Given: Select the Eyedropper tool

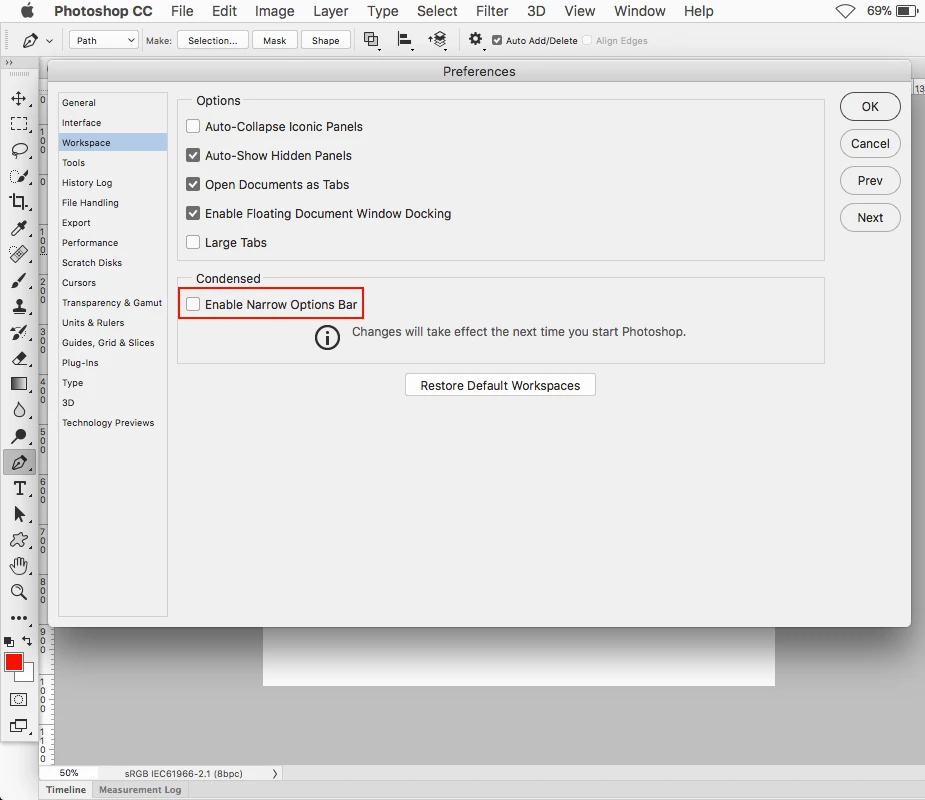Looking at the screenshot, I should 19,228.
